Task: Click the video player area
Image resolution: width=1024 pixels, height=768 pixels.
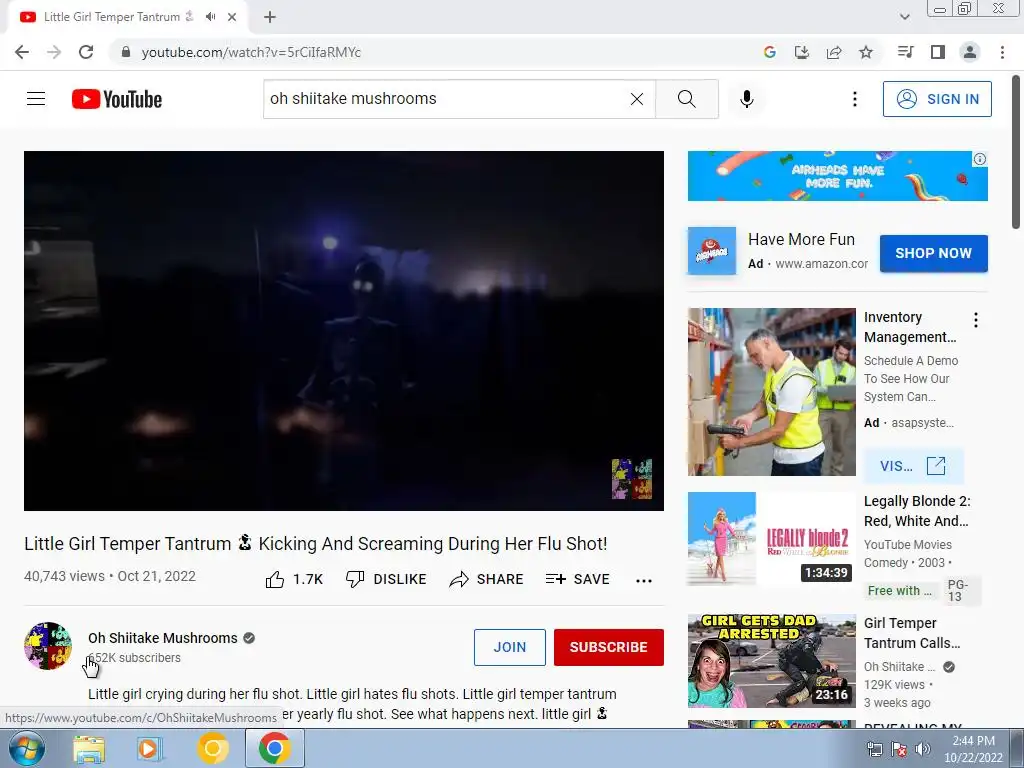Action: (344, 330)
